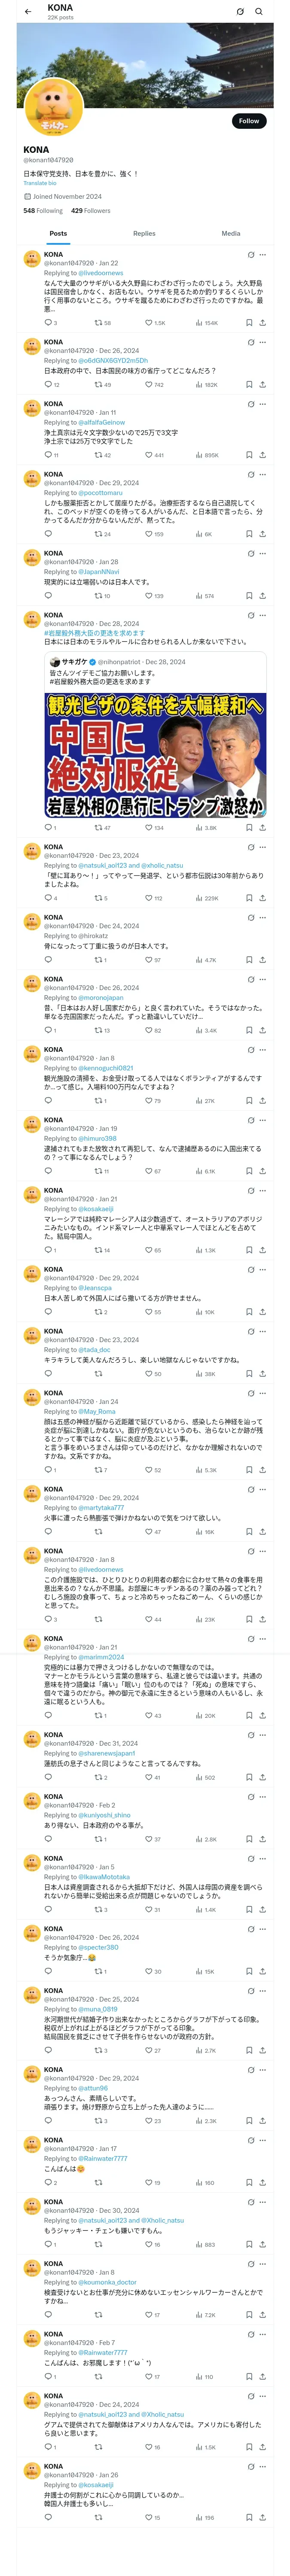The width and height of the screenshot is (290, 2576).
Task: Open the three-dot menu on the Jan 11 post
Action: pyautogui.click(x=262, y=404)
